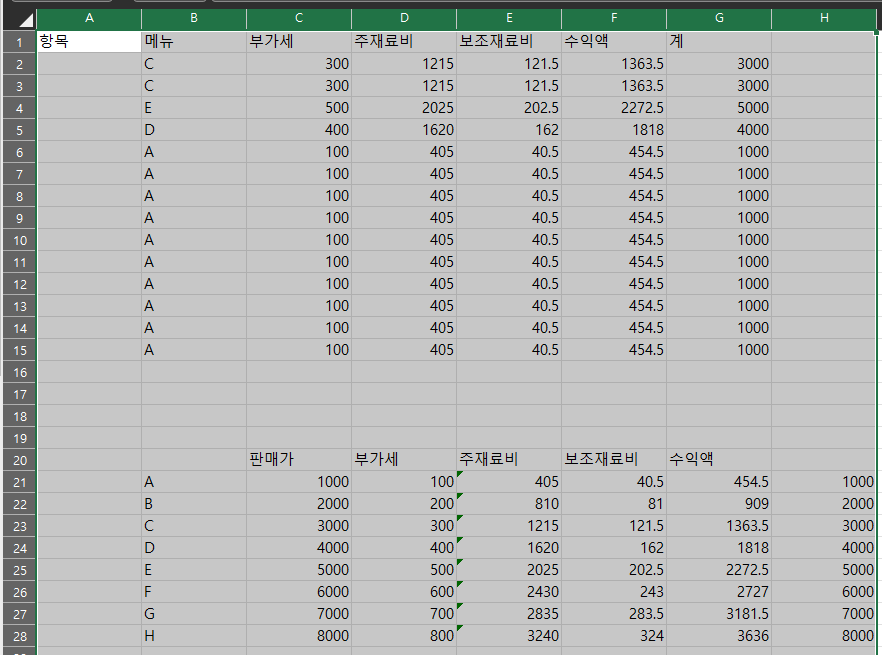Select column E header
Image resolution: width=882 pixels, height=655 pixels.
pyautogui.click(x=509, y=19)
